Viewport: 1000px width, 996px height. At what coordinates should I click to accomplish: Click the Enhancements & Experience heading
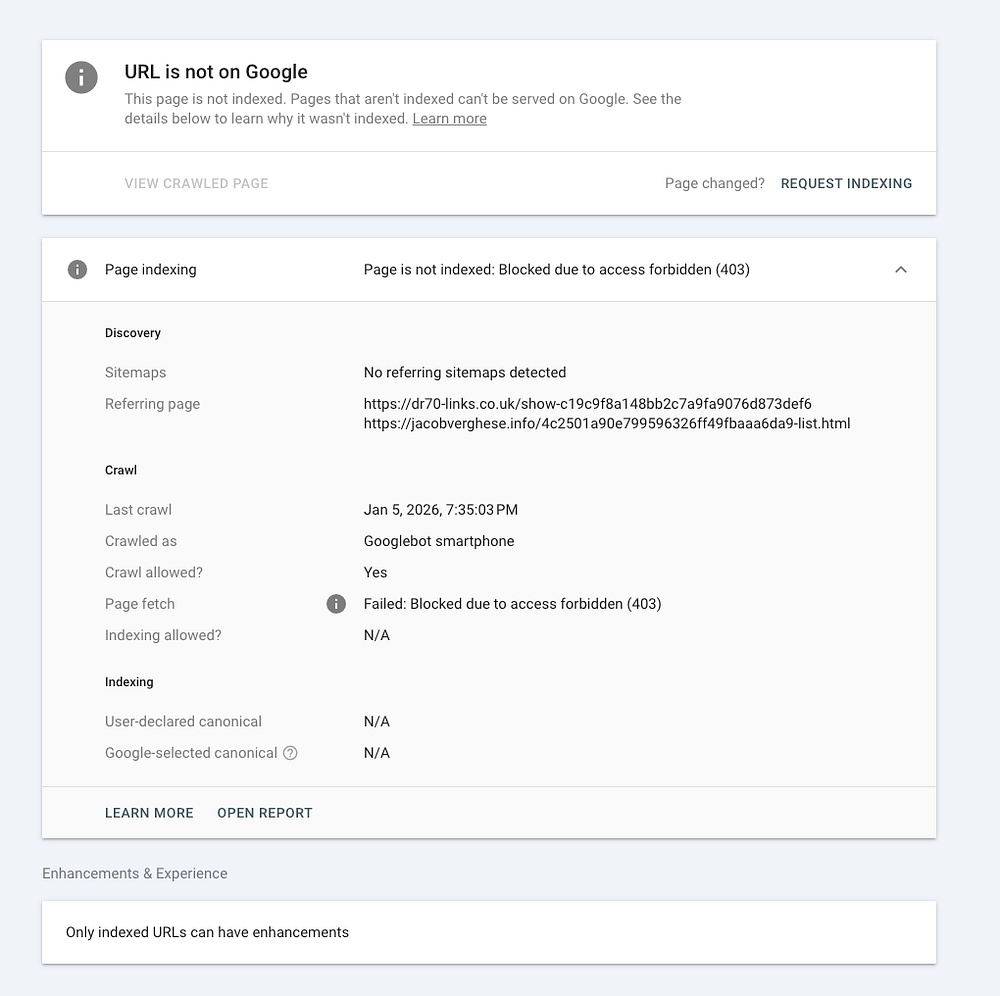coord(135,874)
